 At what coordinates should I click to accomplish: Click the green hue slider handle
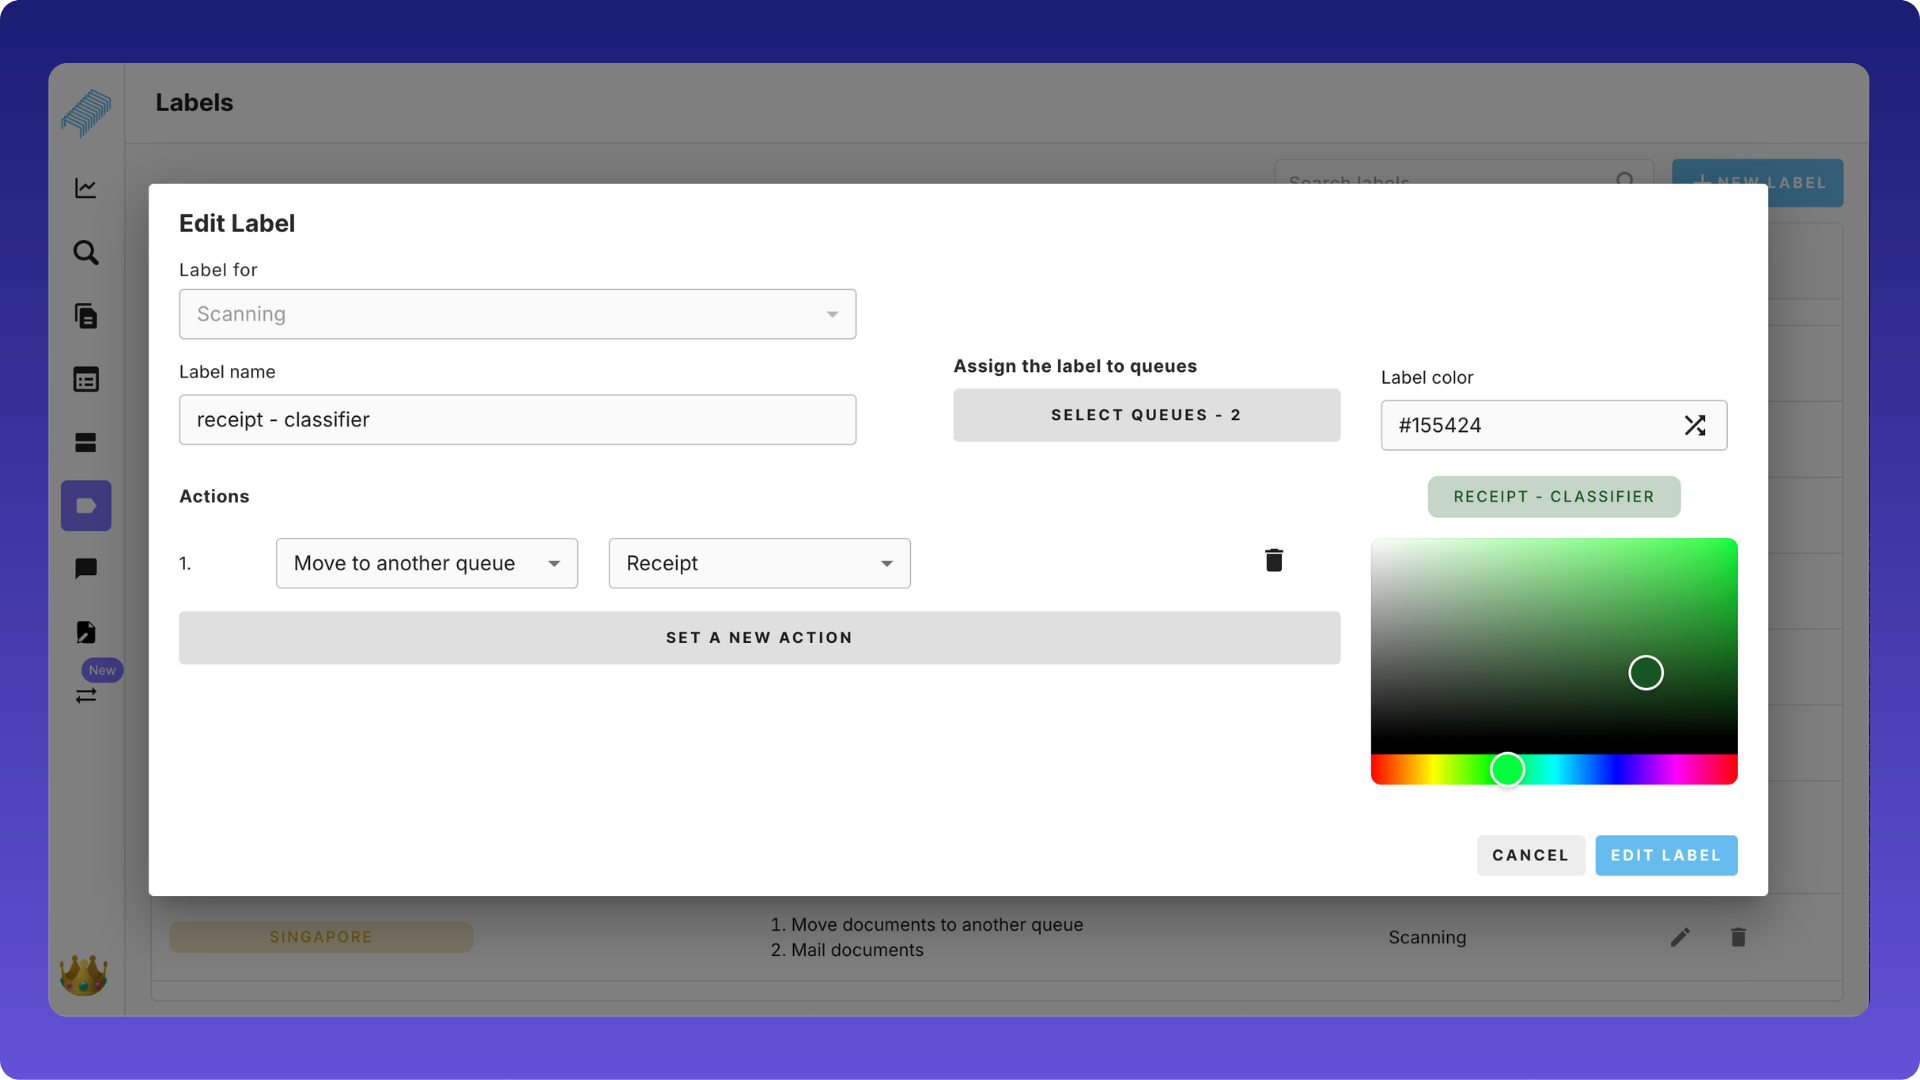(1507, 769)
